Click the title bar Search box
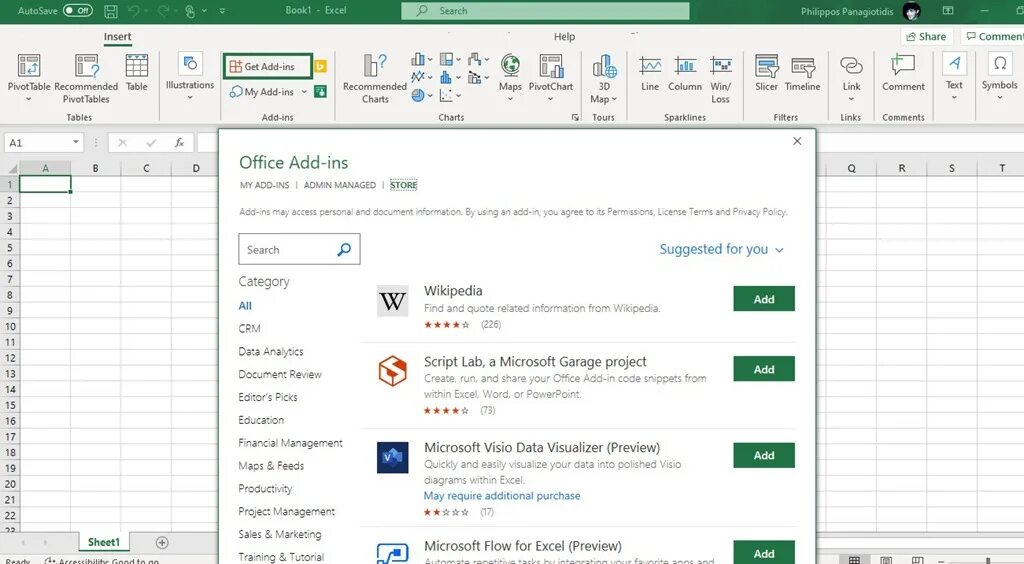The height and width of the screenshot is (564, 1024). pyautogui.click(x=545, y=10)
